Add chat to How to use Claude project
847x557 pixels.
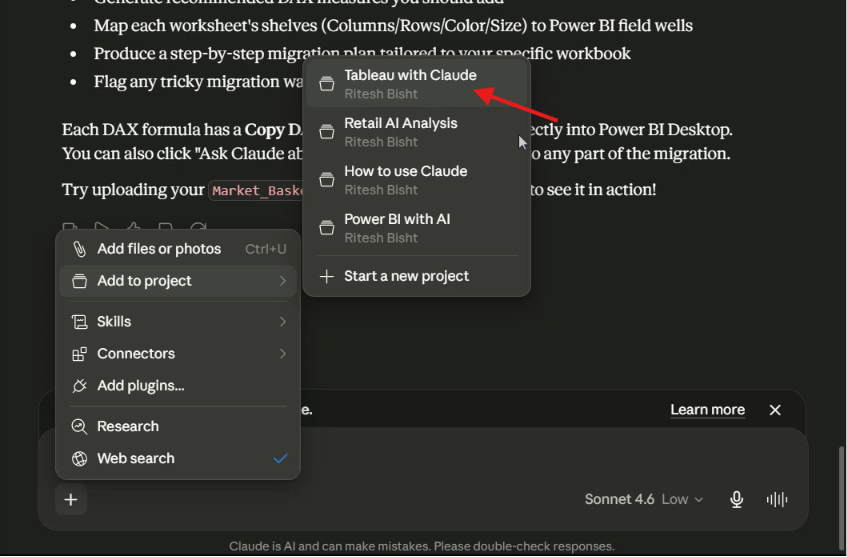click(x=416, y=180)
